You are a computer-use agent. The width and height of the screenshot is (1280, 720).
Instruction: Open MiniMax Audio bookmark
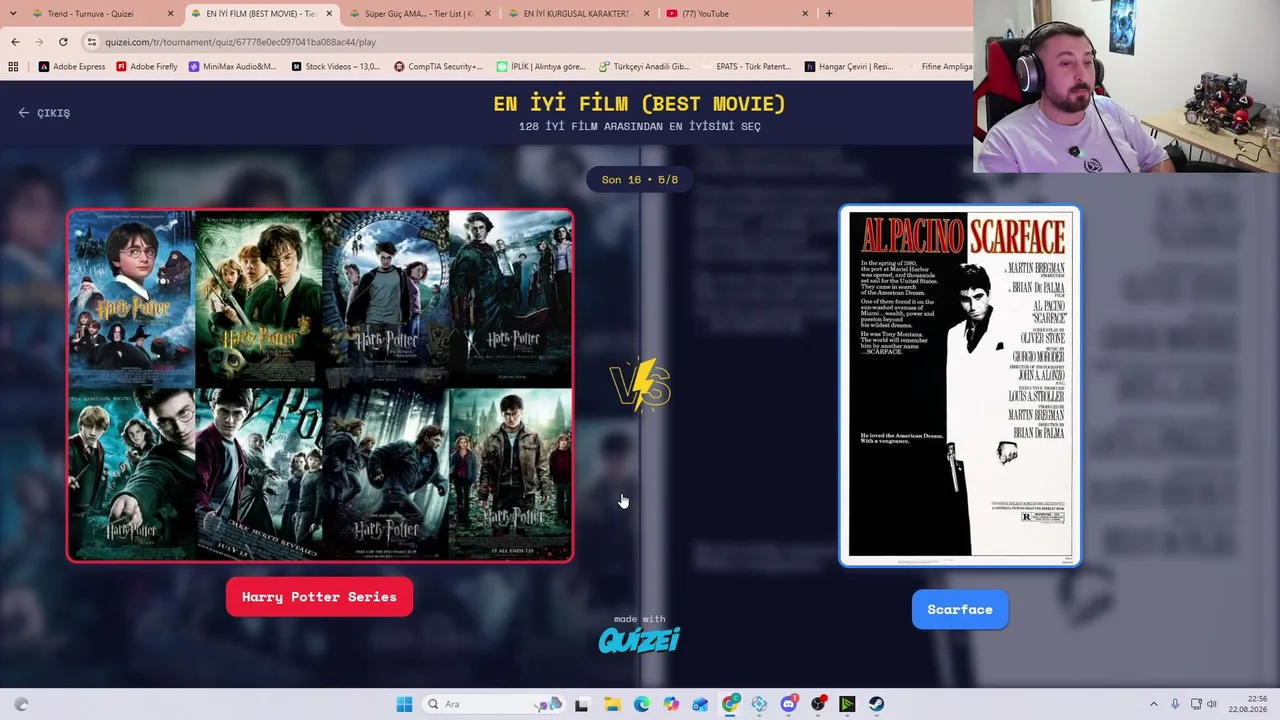click(233, 67)
